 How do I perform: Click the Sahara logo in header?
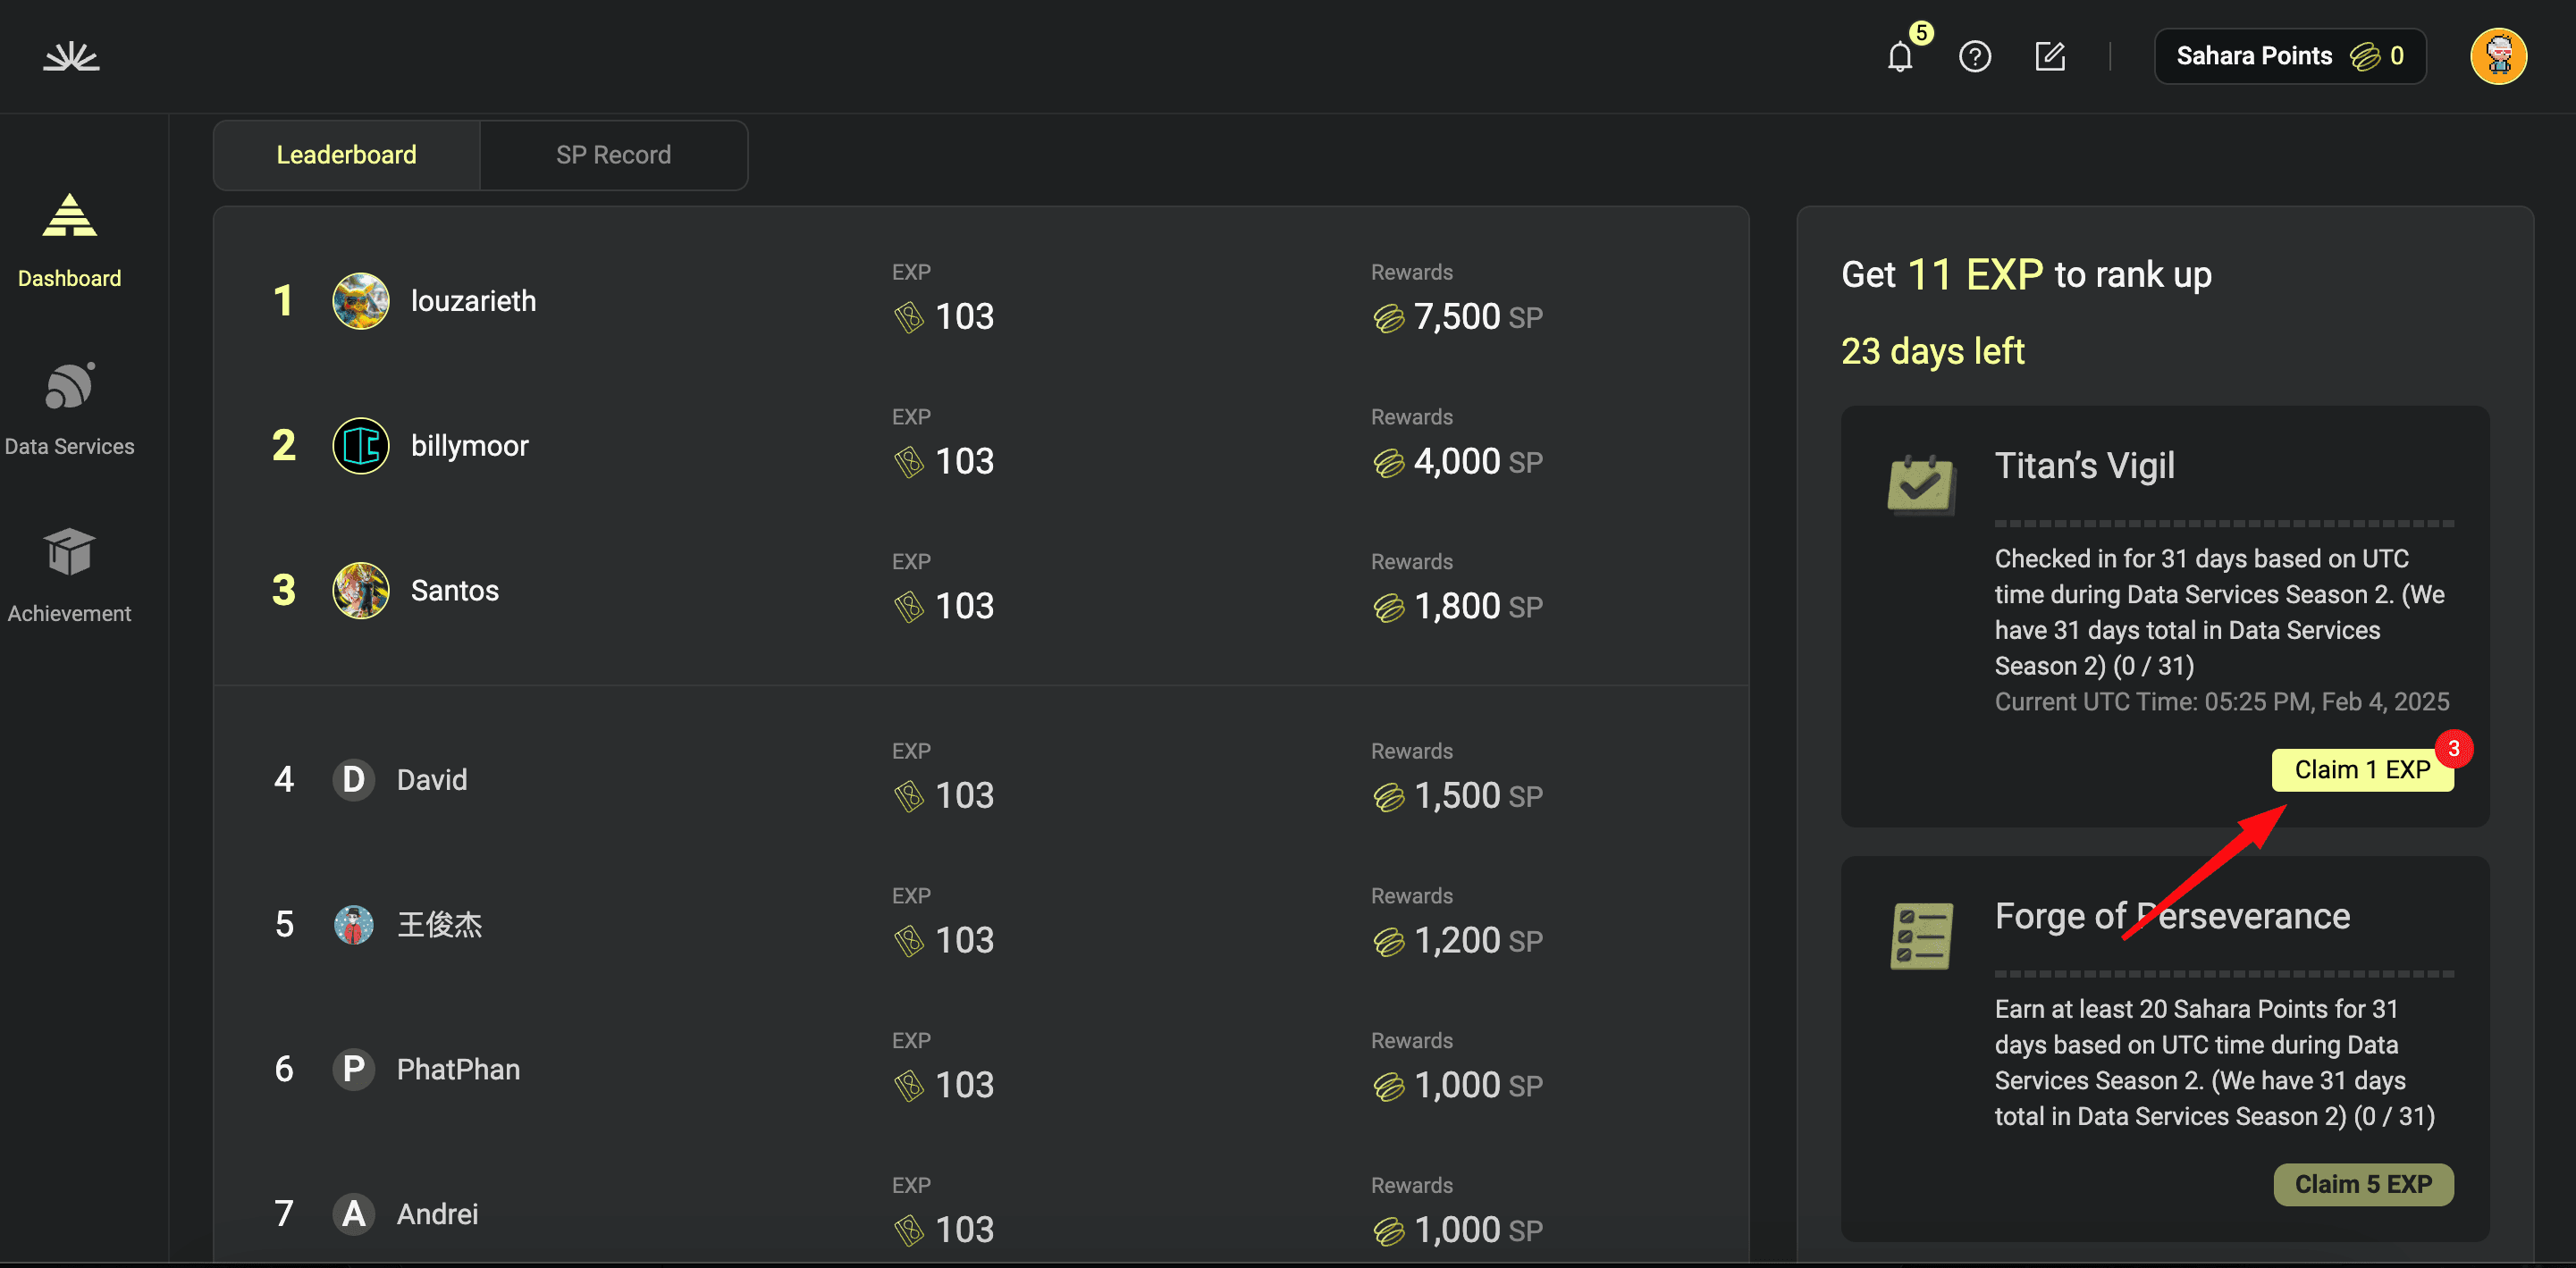pos(71,56)
